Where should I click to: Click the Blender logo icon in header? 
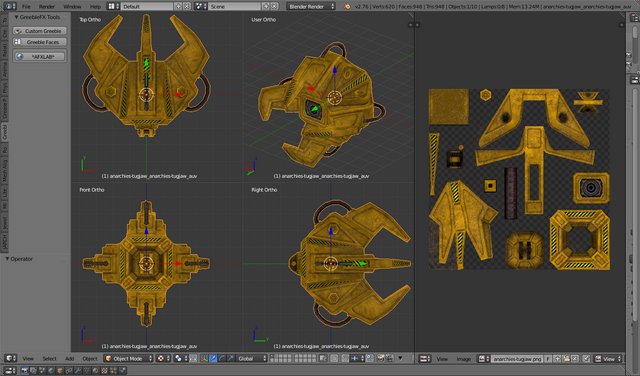click(347, 6)
